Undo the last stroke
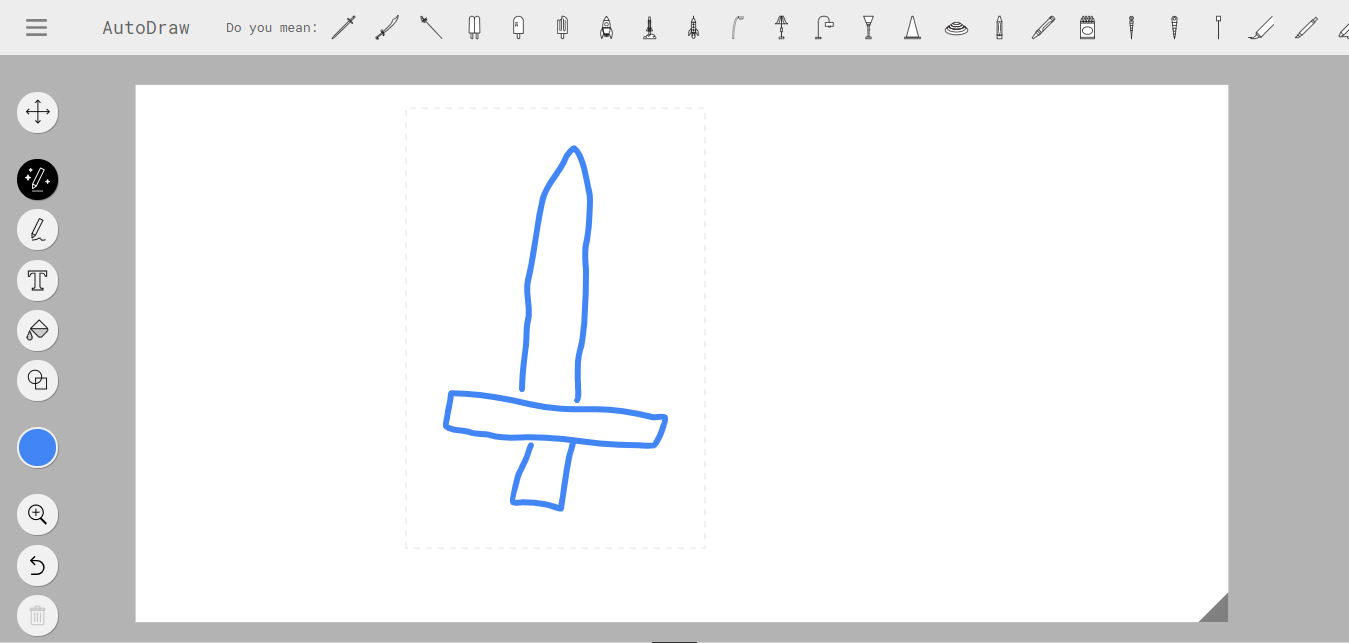Screen dimensions: 1349x643 (37, 566)
